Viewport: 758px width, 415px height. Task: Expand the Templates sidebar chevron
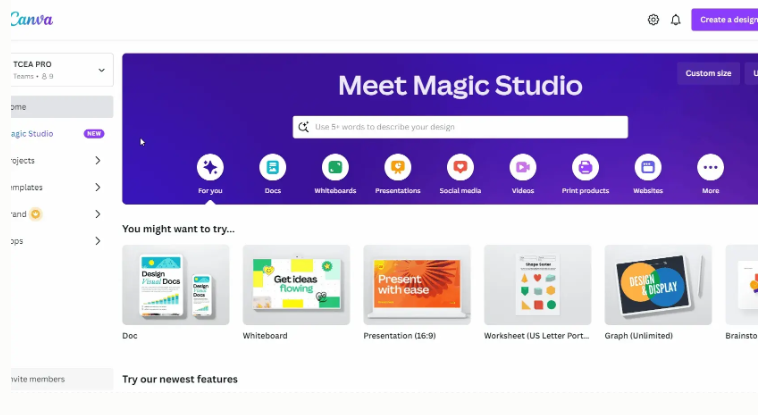(97, 187)
